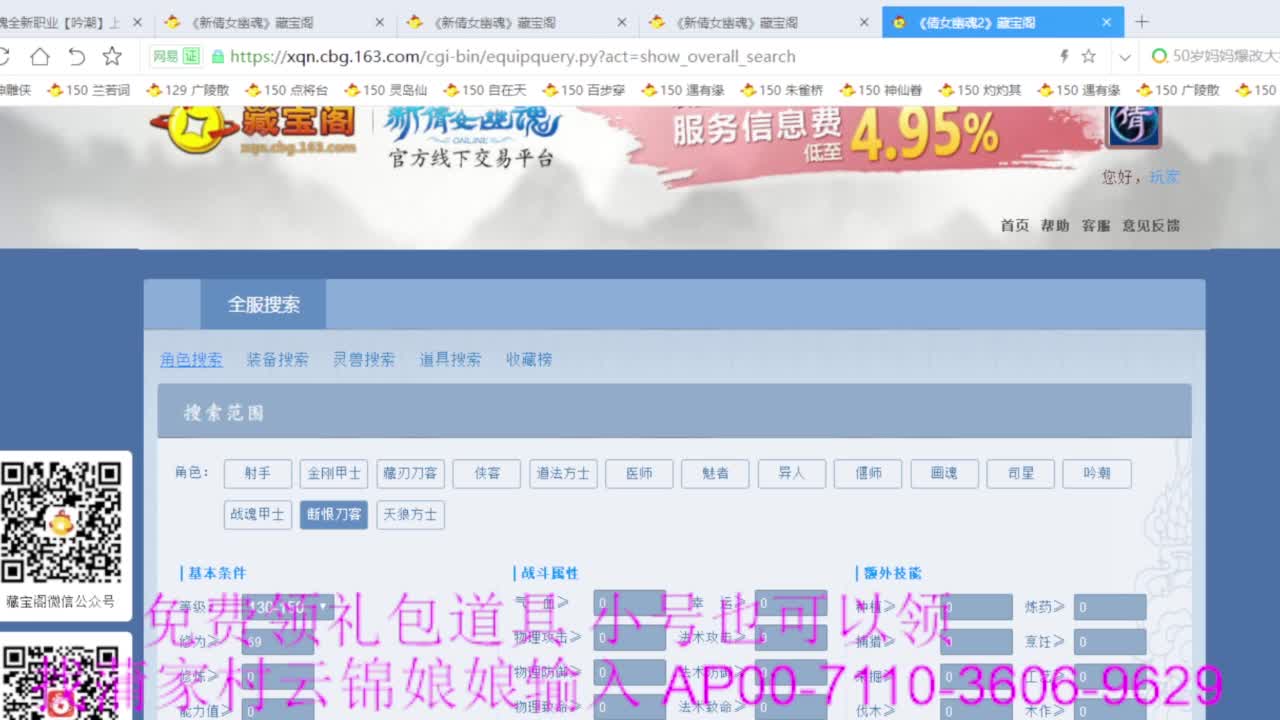Click the undo-close-tab arrow icon
Viewport: 1280px width, 720px height.
(x=76, y=56)
